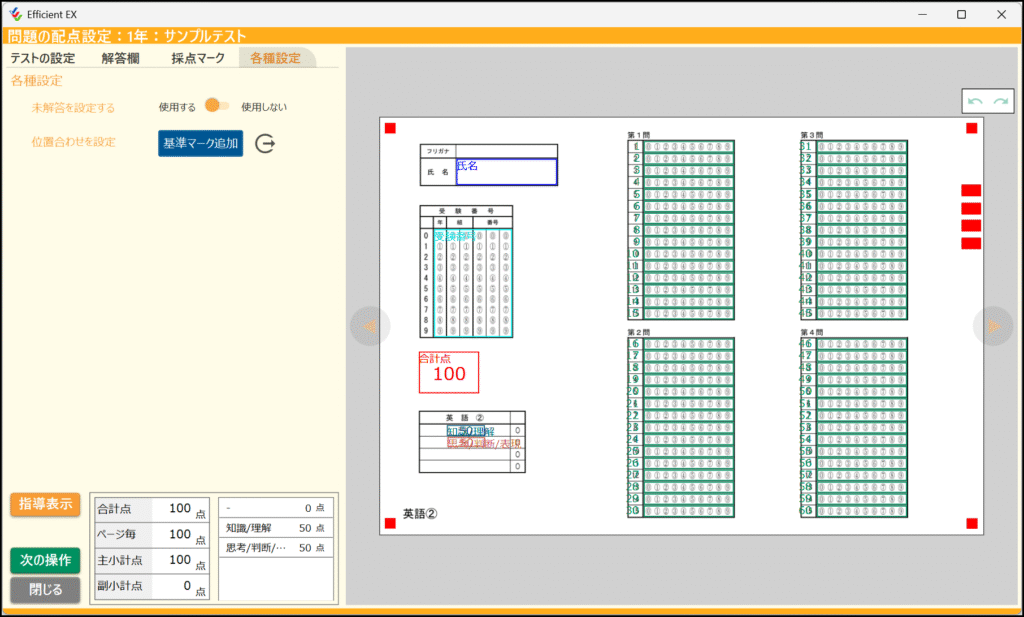This screenshot has height=617, width=1024.
Task: Toggle the 未解答を設定する switch
Action: tap(217, 106)
